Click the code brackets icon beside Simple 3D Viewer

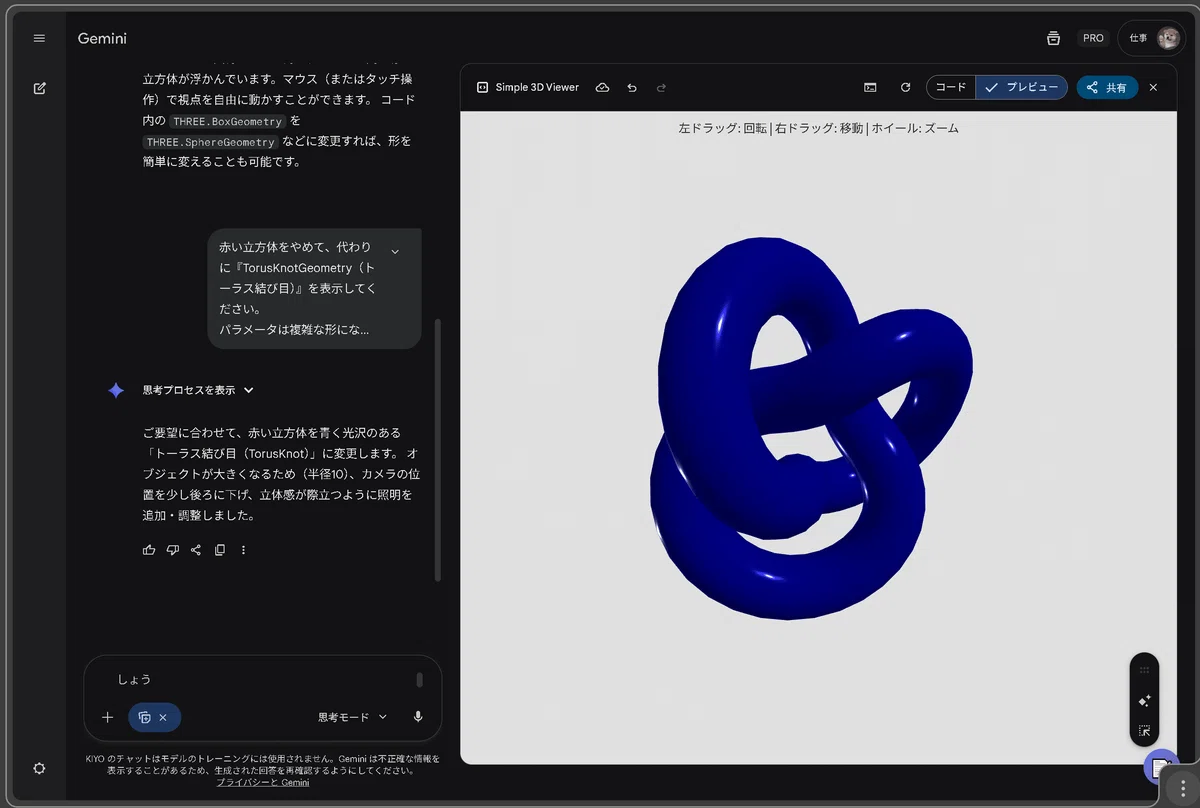(482, 87)
